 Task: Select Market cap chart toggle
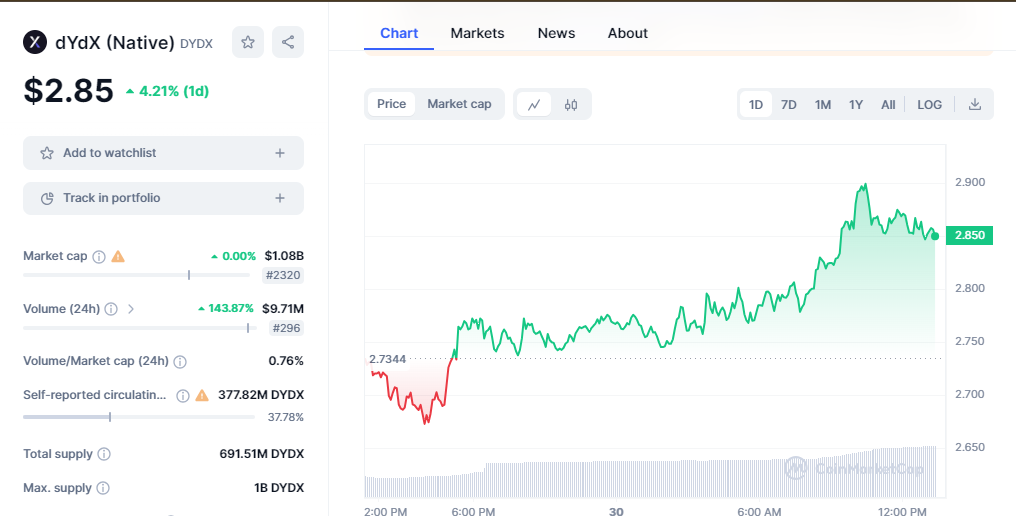click(x=459, y=104)
